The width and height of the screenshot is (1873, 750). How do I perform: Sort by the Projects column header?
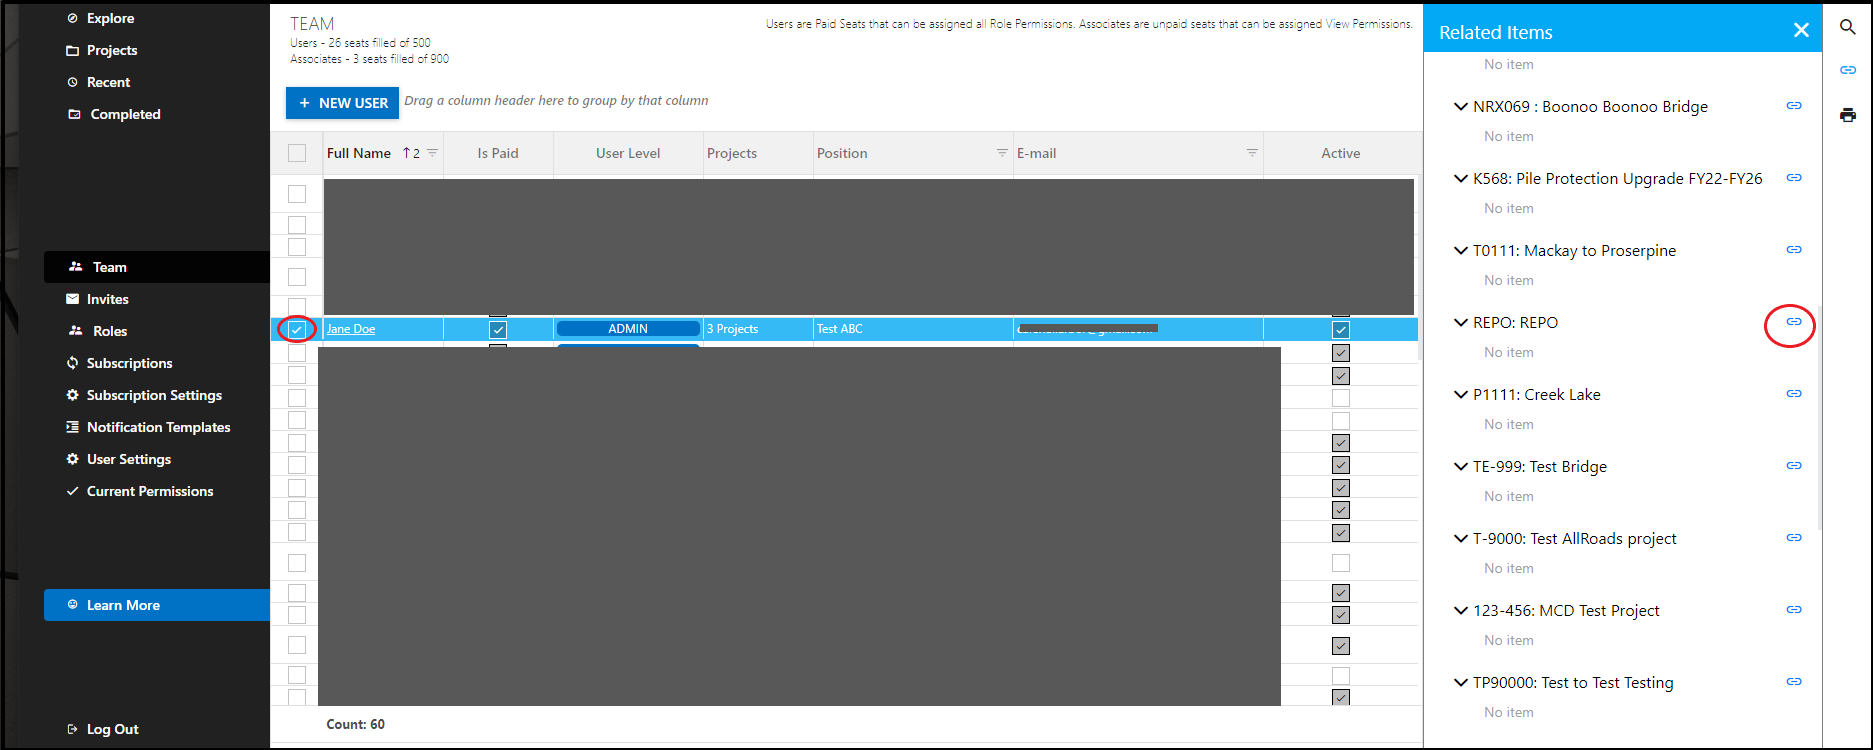point(732,153)
